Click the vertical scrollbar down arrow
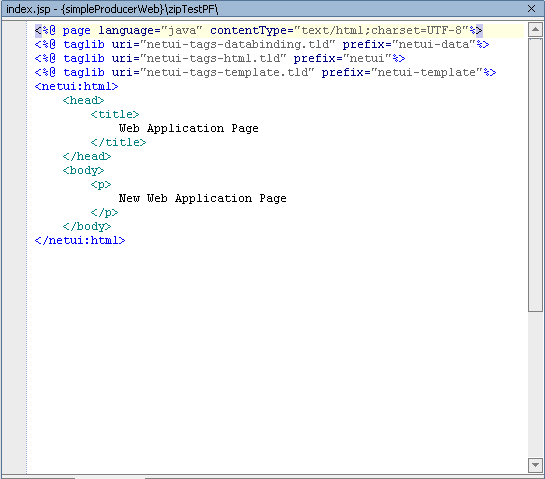 (535, 465)
